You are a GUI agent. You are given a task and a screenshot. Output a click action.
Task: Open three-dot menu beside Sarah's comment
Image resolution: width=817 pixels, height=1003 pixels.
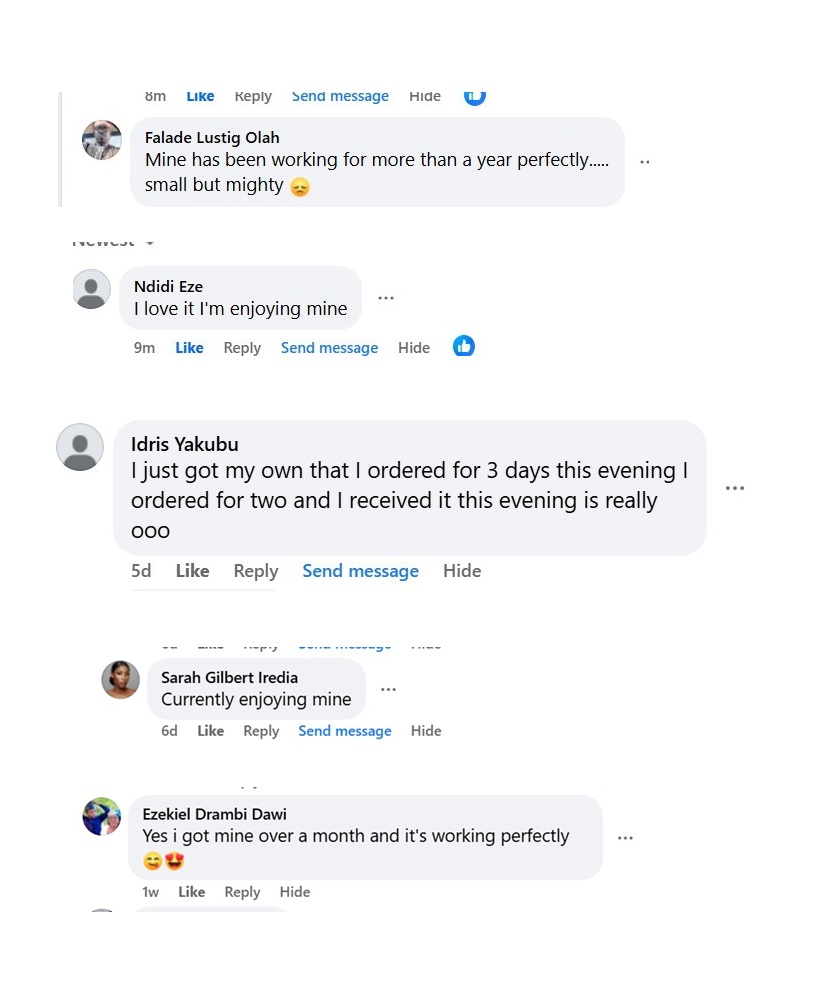click(x=389, y=689)
